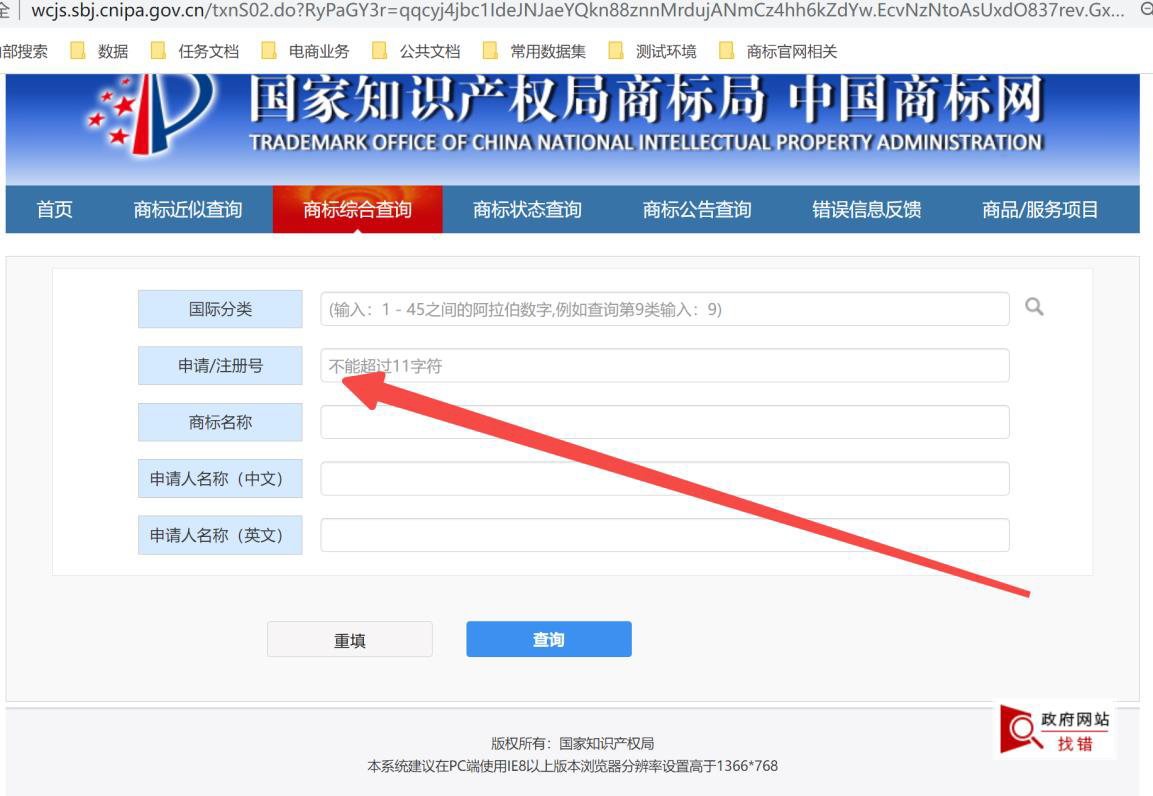Click the browser address bar URL

click(x=577, y=11)
